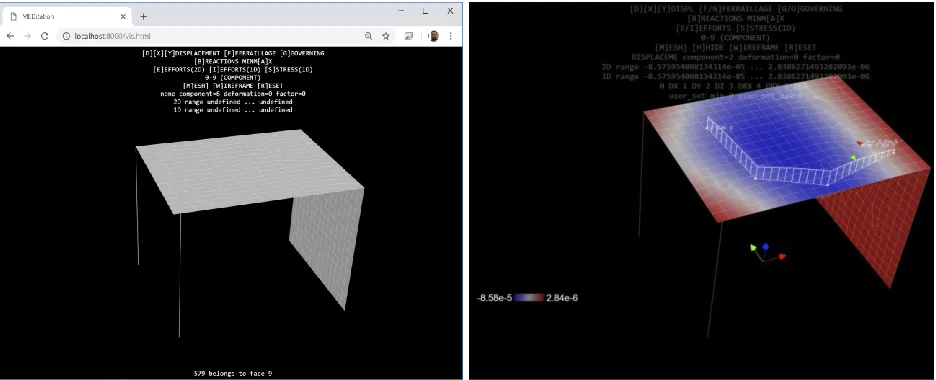Open the zoom magnifier in address bar
The height and width of the screenshot is (380, 936).
(369, 36)
